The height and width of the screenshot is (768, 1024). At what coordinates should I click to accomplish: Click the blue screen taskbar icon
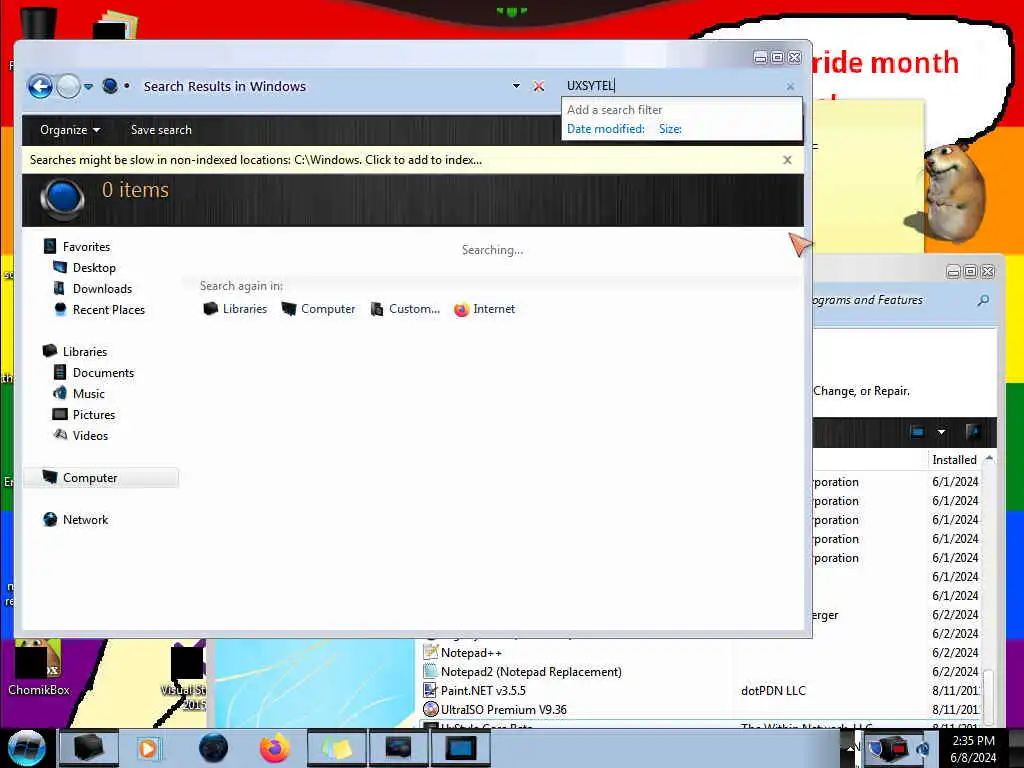[460, 748]
